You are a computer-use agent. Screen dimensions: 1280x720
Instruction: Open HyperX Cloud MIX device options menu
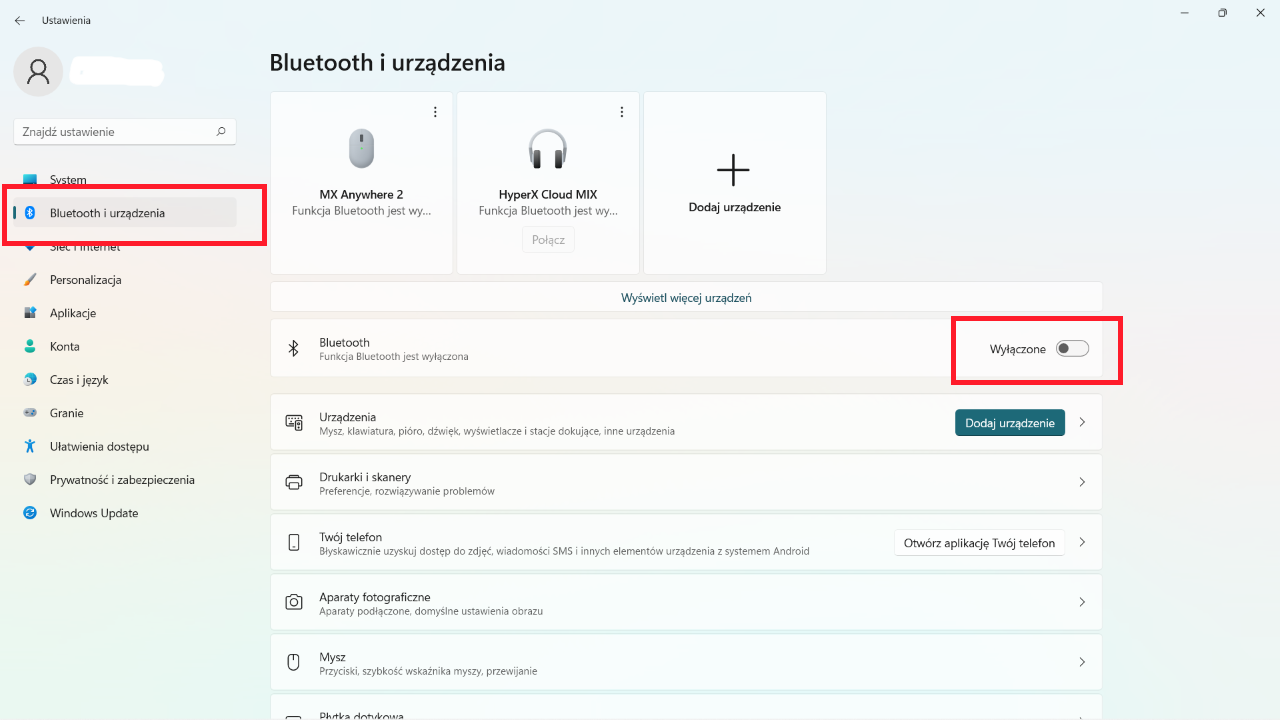point(622,112)
